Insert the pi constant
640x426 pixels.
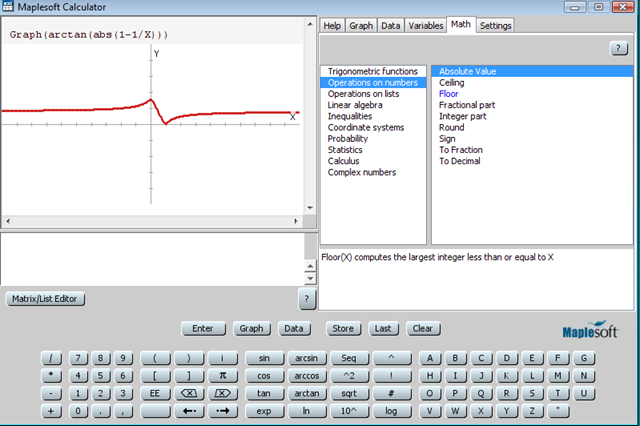[222, 376]
